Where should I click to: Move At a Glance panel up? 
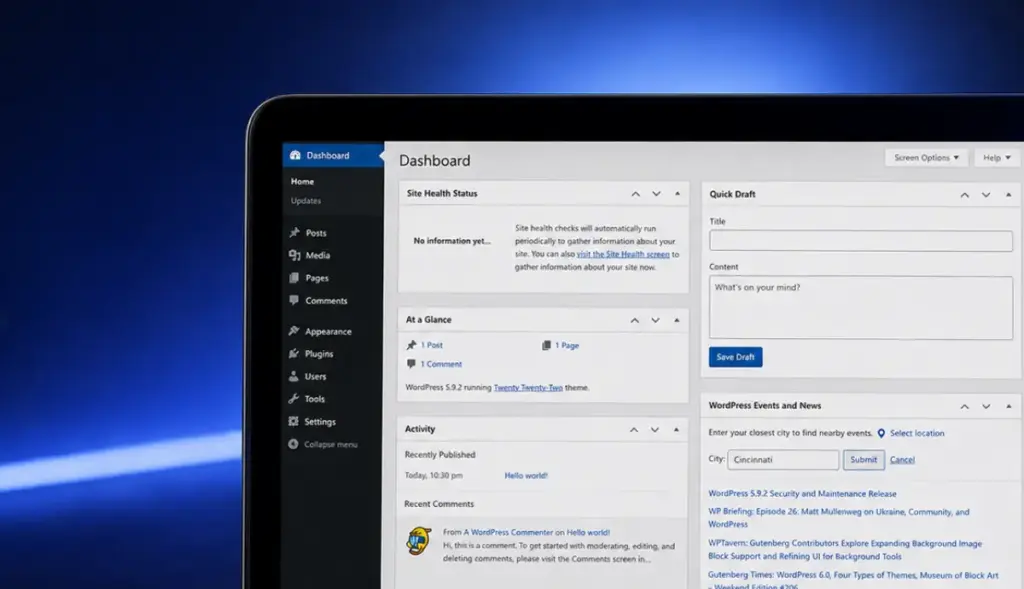click(635, 321)
